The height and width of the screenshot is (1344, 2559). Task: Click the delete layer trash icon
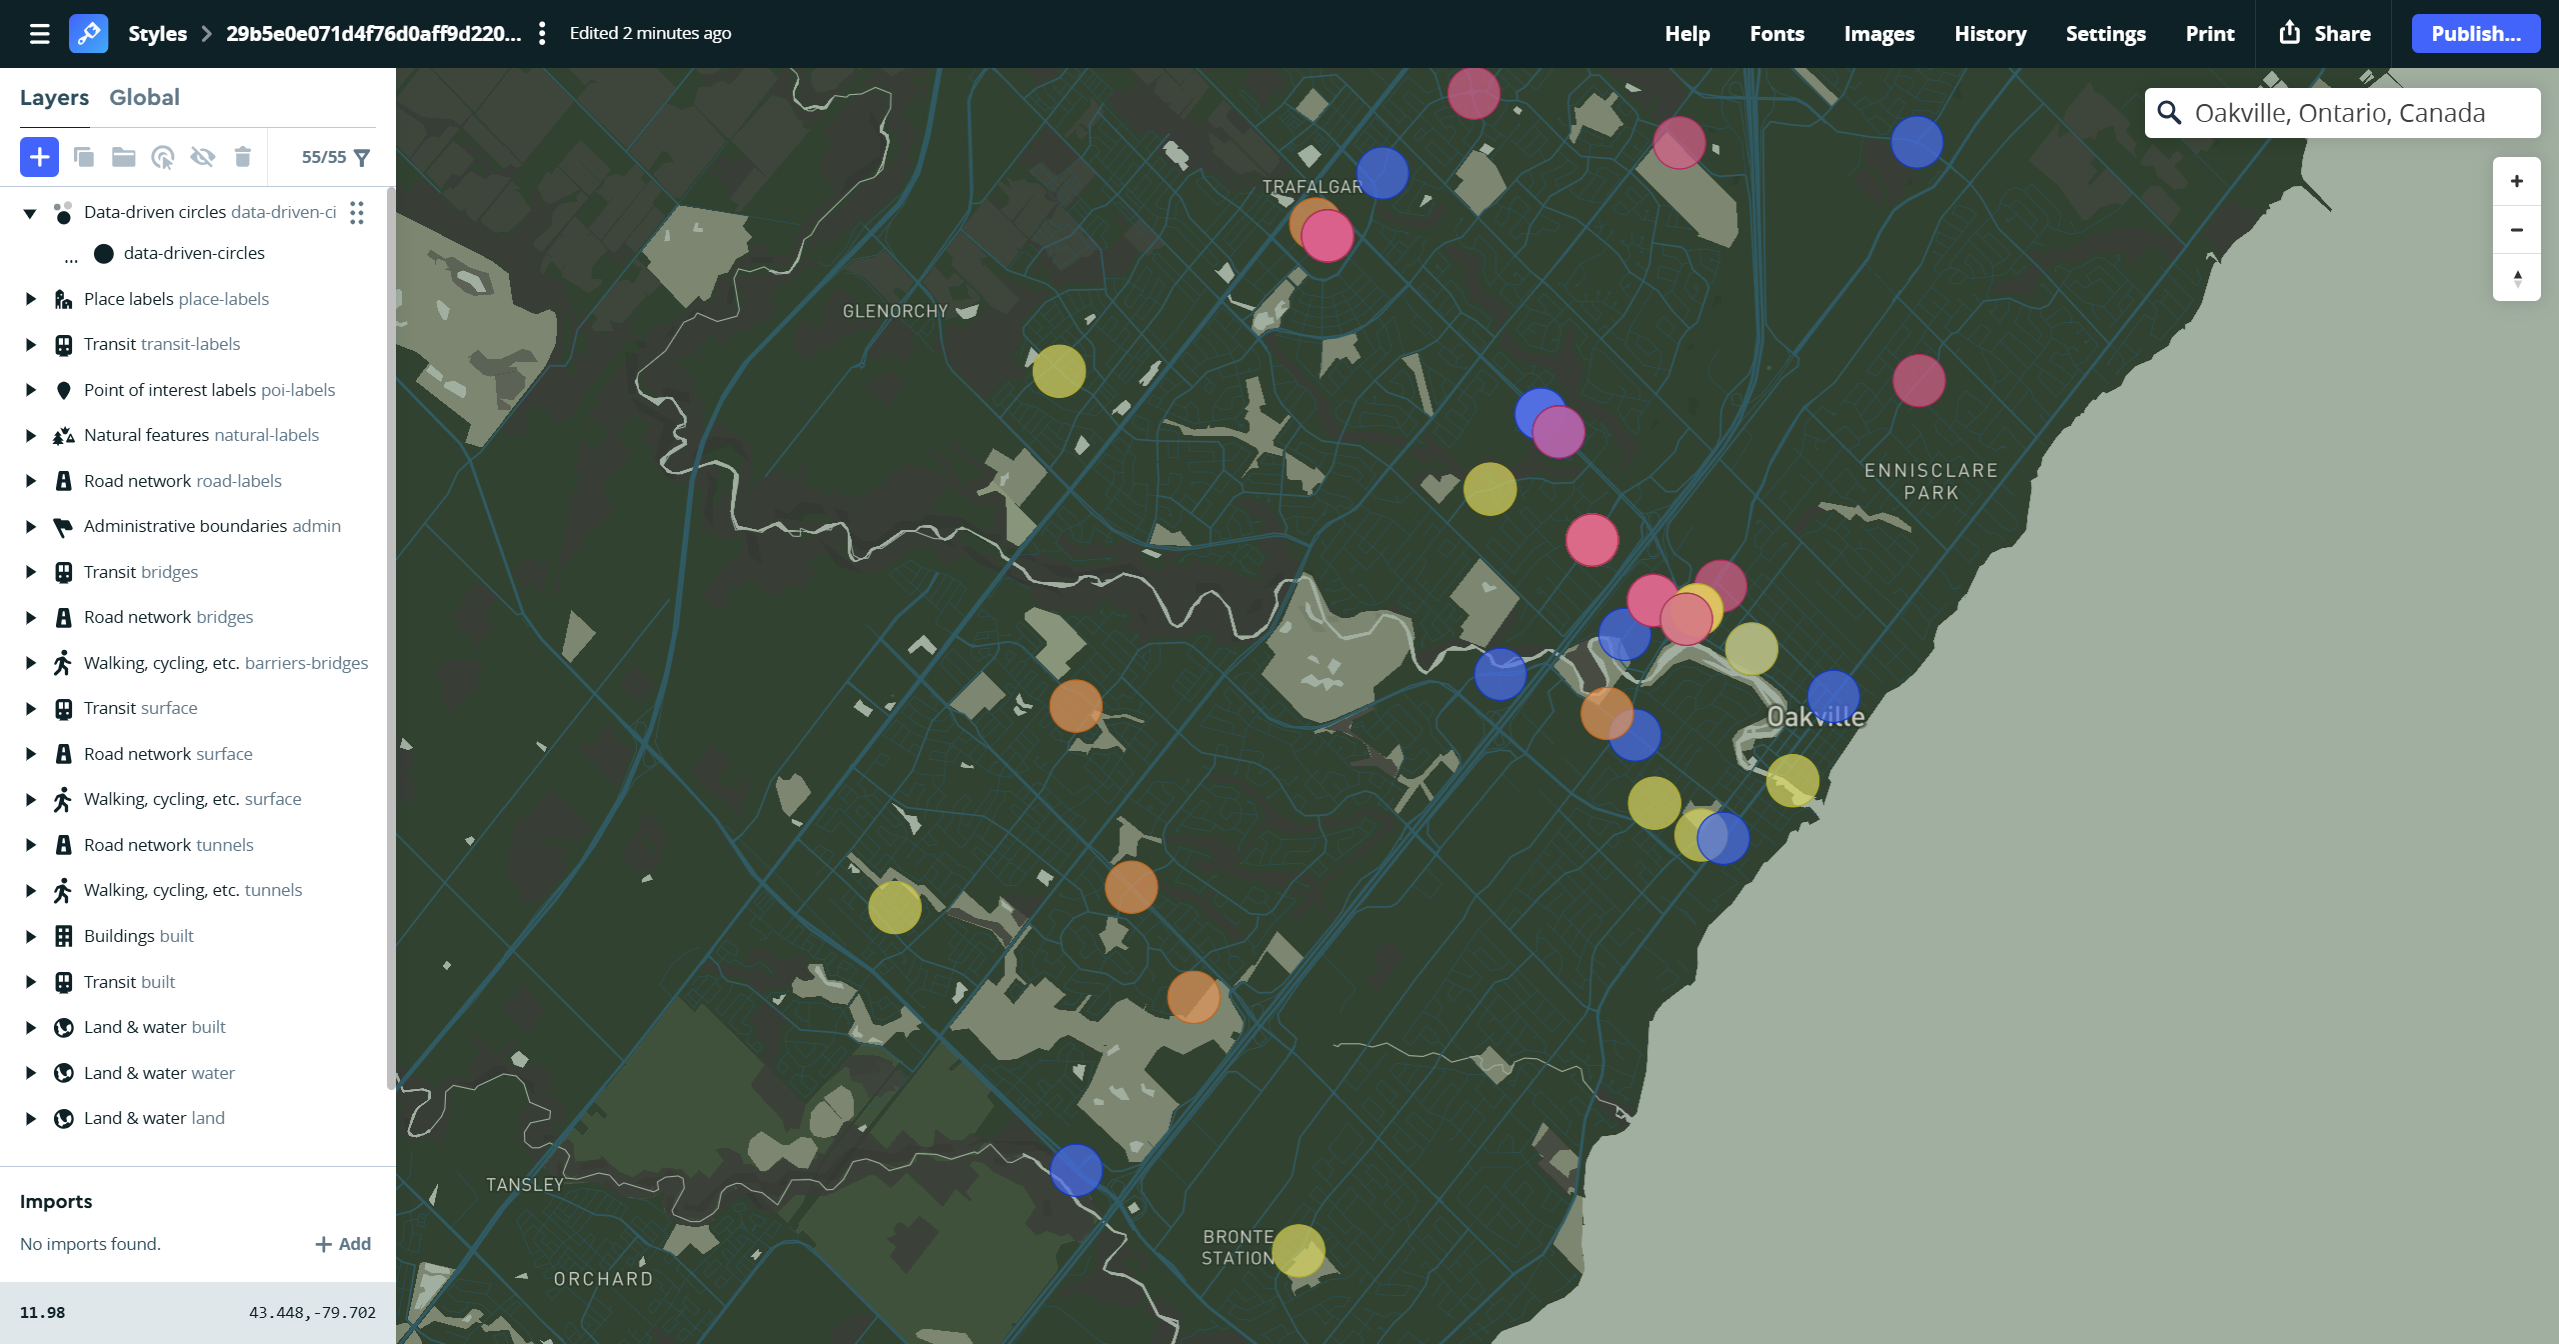(242, 157)
